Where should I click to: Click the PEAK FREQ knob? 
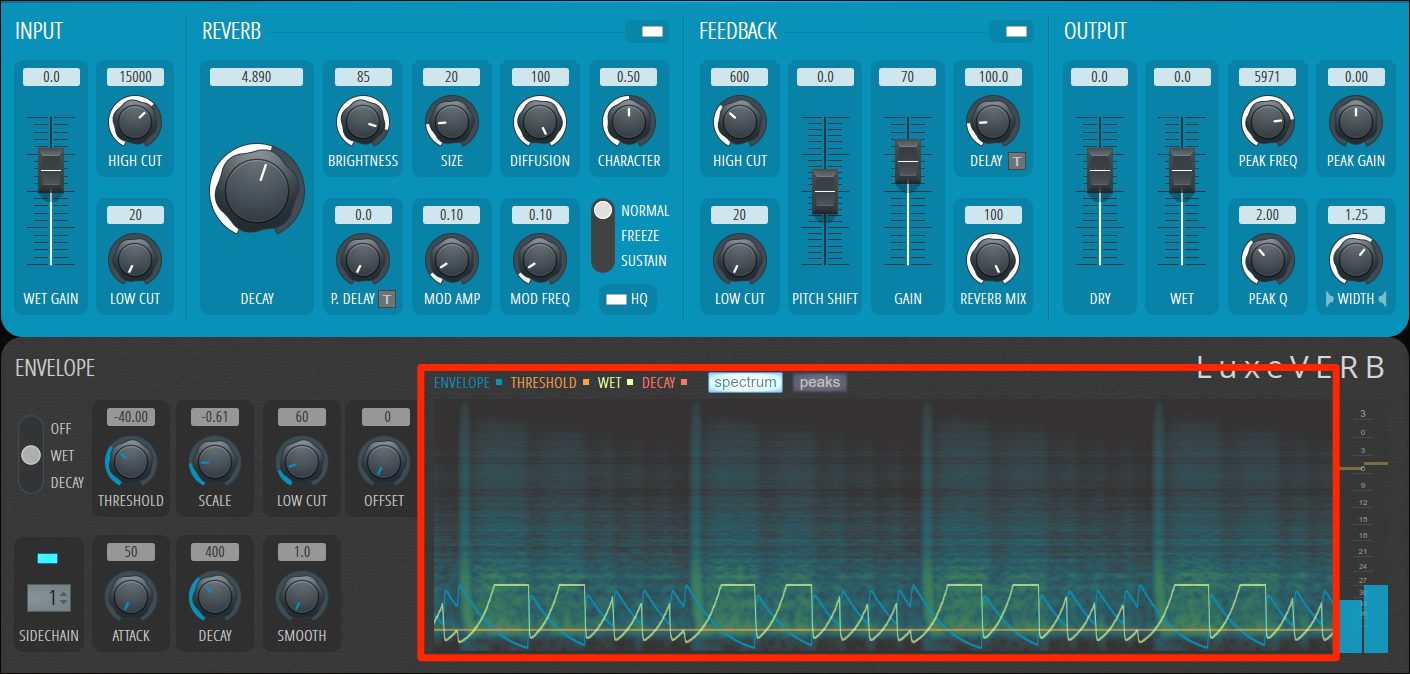pos(1268,122)
